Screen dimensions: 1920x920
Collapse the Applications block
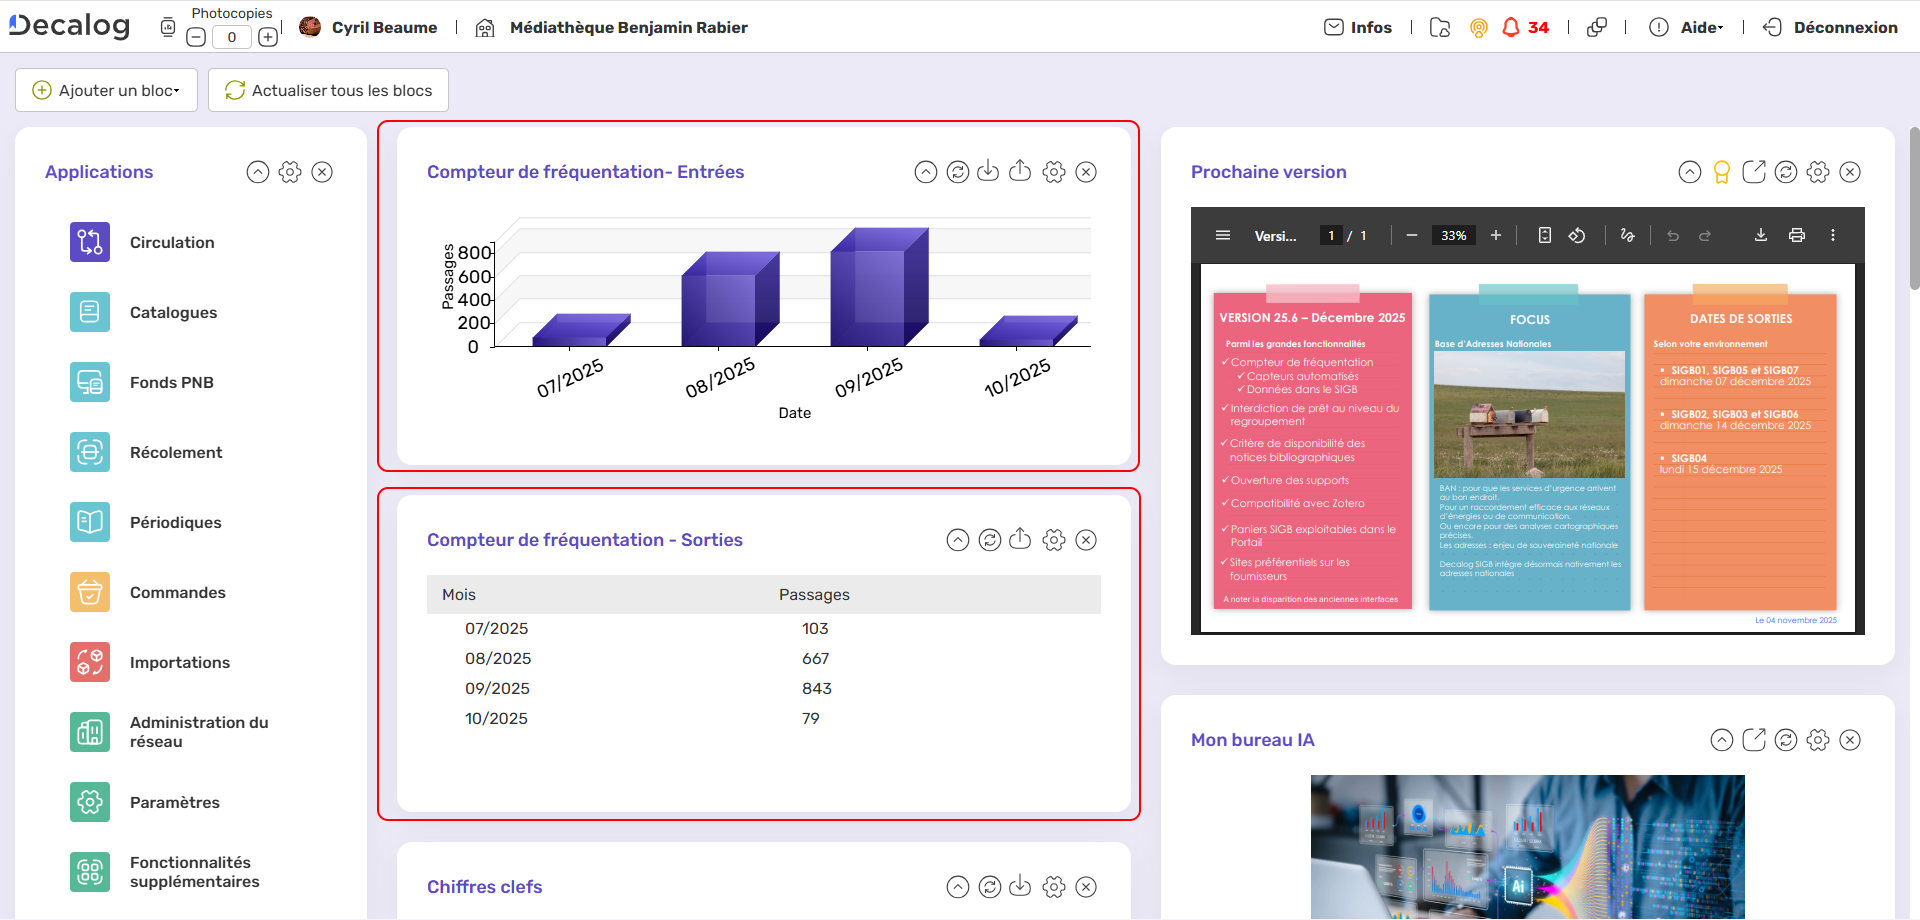(x=258, y=172)
